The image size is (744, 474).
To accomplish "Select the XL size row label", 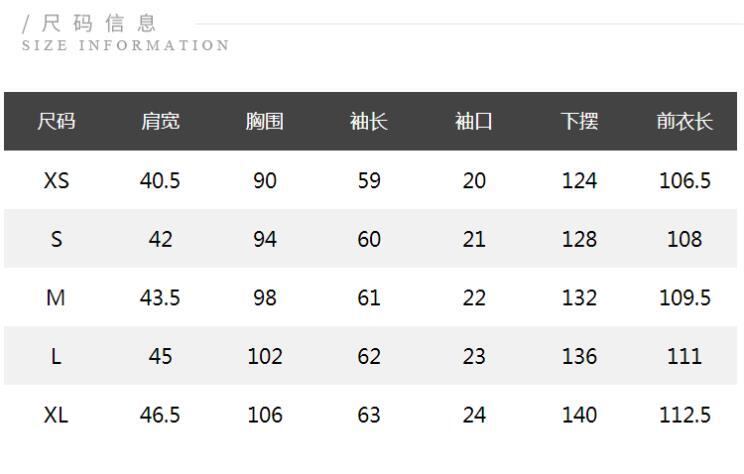I will coord(56,415).
